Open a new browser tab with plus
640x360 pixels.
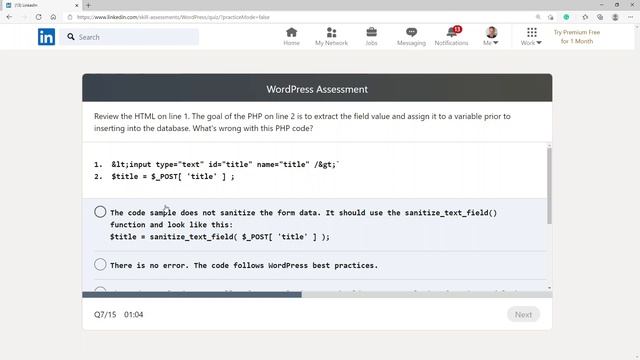[88, 5]
